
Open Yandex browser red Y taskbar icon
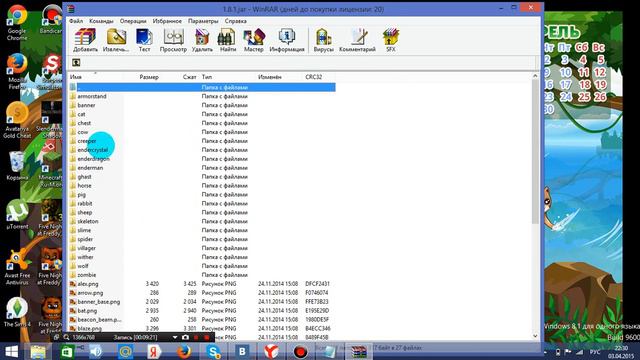(x=271, y=351)
